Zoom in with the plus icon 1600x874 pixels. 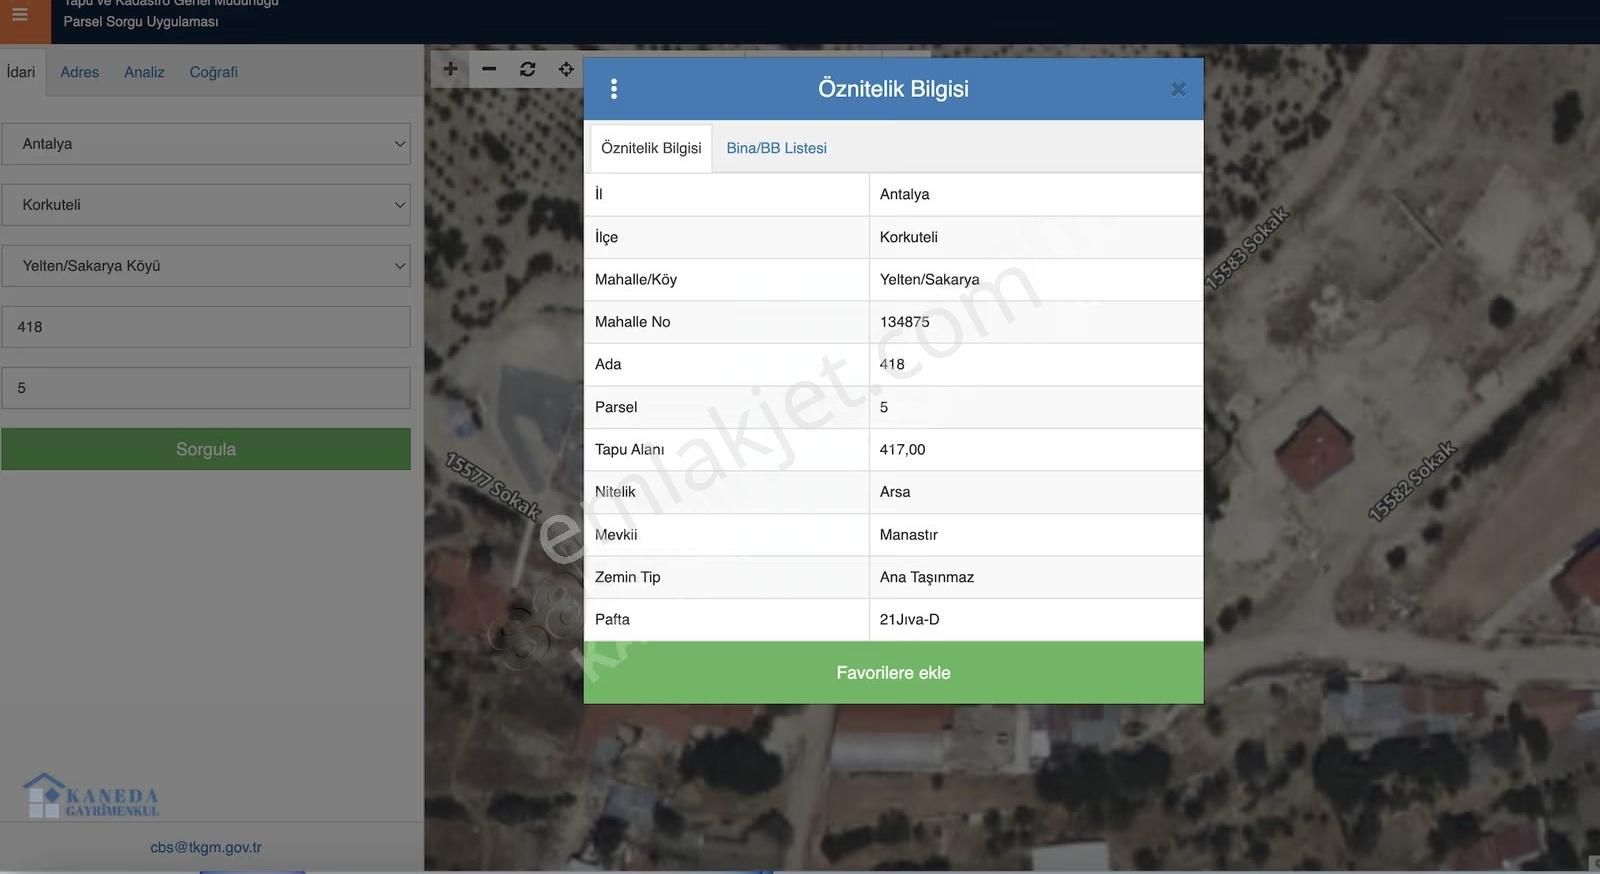[450, 69]
